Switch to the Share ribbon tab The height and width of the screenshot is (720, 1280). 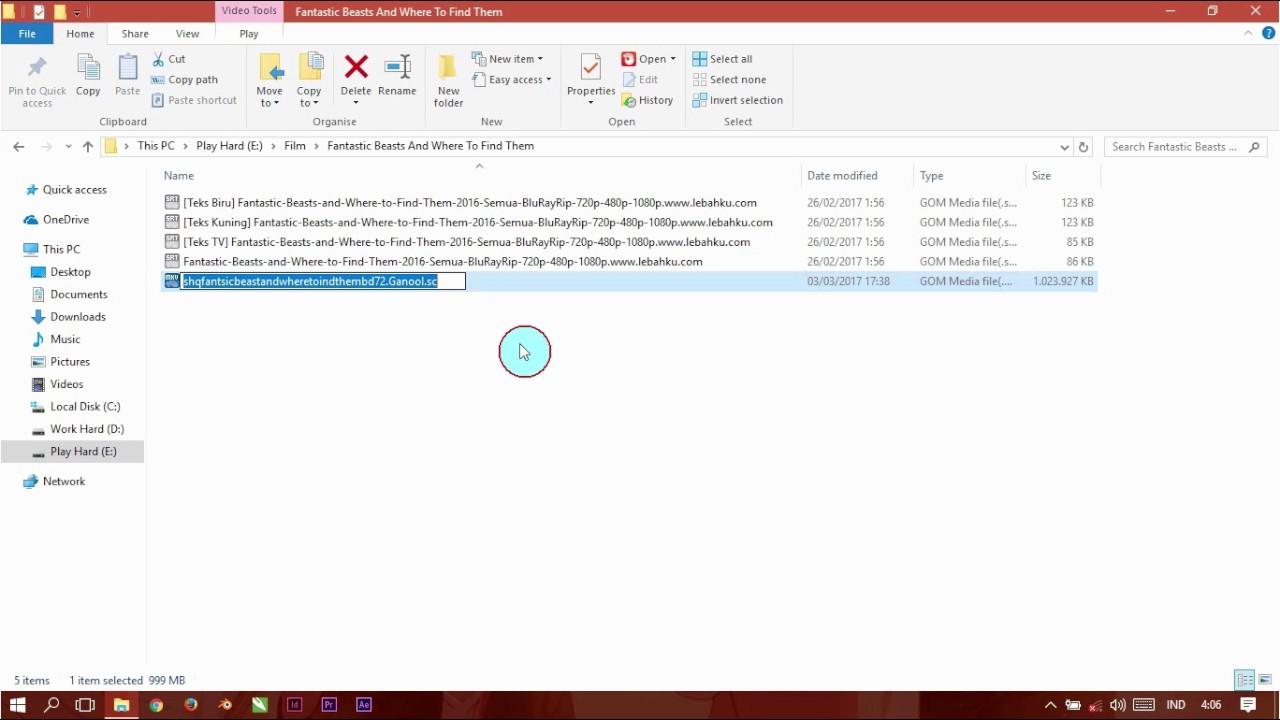(x=135, y=33)
